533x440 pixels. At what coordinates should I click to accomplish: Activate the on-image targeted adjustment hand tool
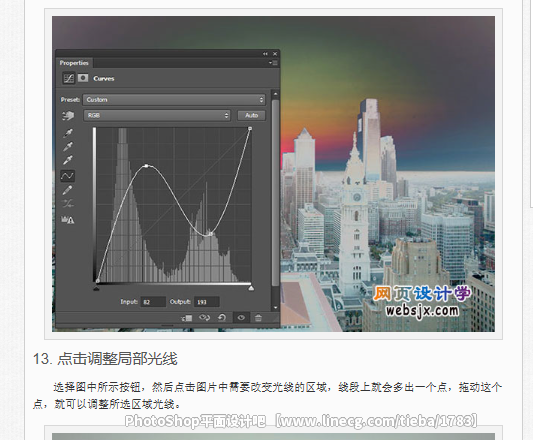pos(68,116)
